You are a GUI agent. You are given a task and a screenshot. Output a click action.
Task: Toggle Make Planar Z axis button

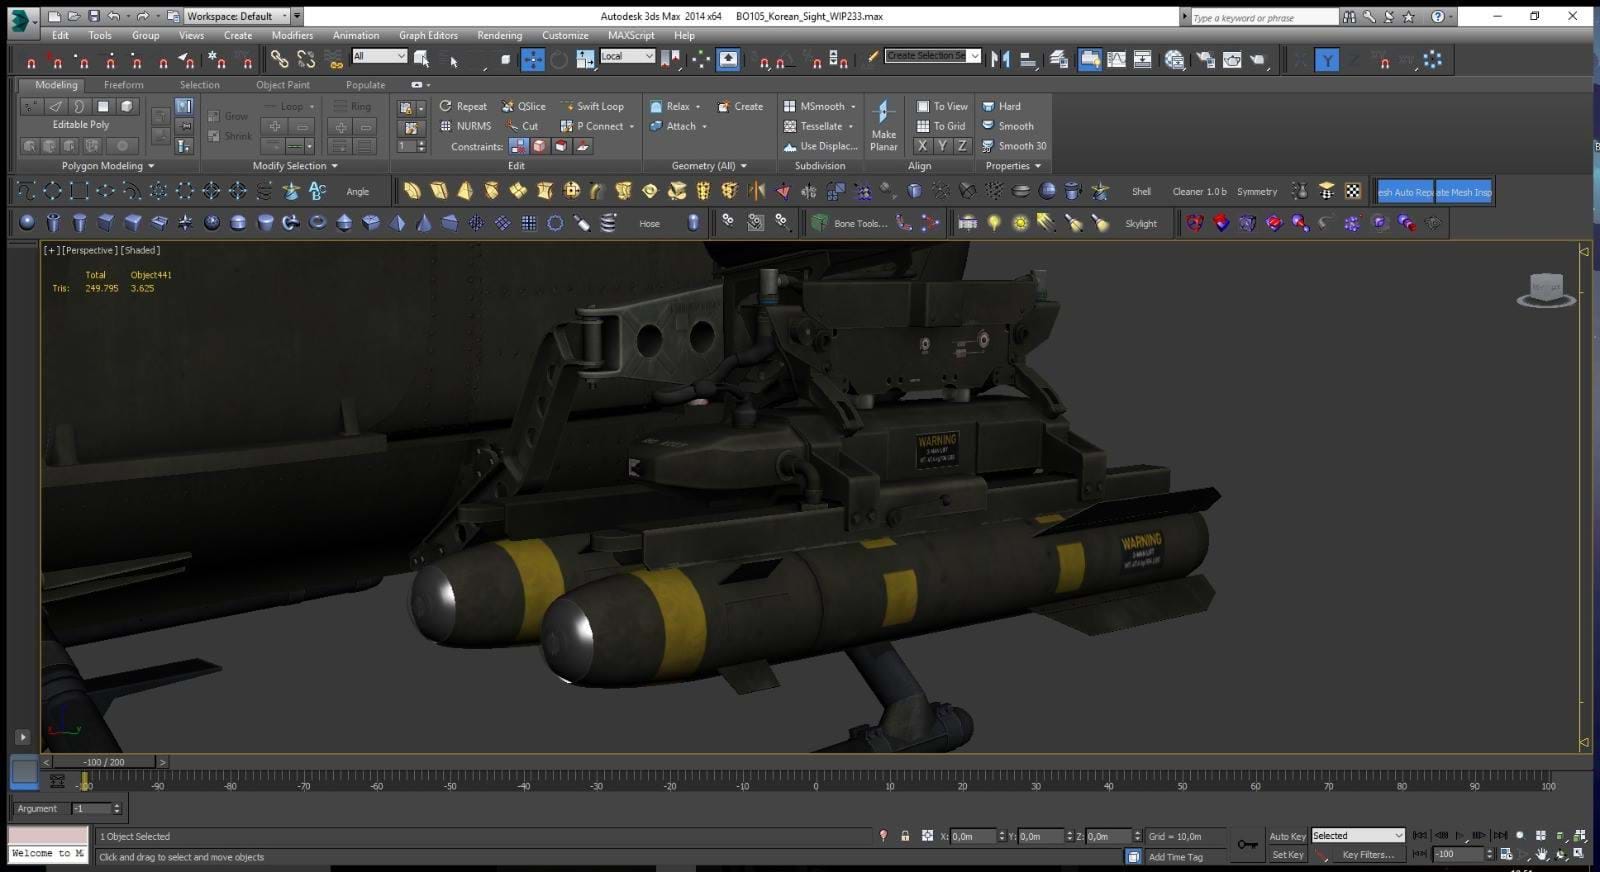coord(962,146)
